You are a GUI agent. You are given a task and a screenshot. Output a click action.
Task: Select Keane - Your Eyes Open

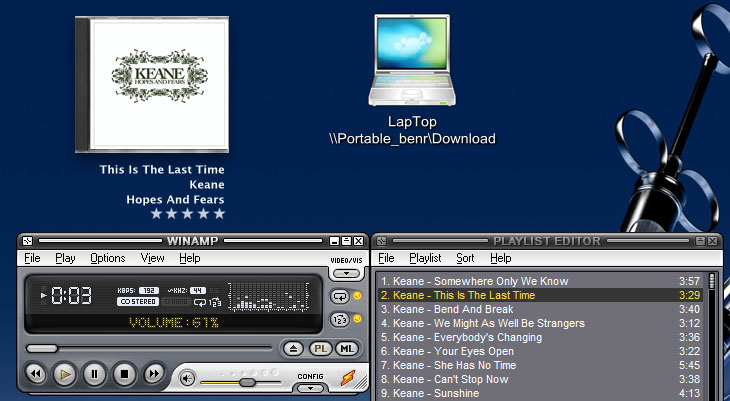[541, 351]
